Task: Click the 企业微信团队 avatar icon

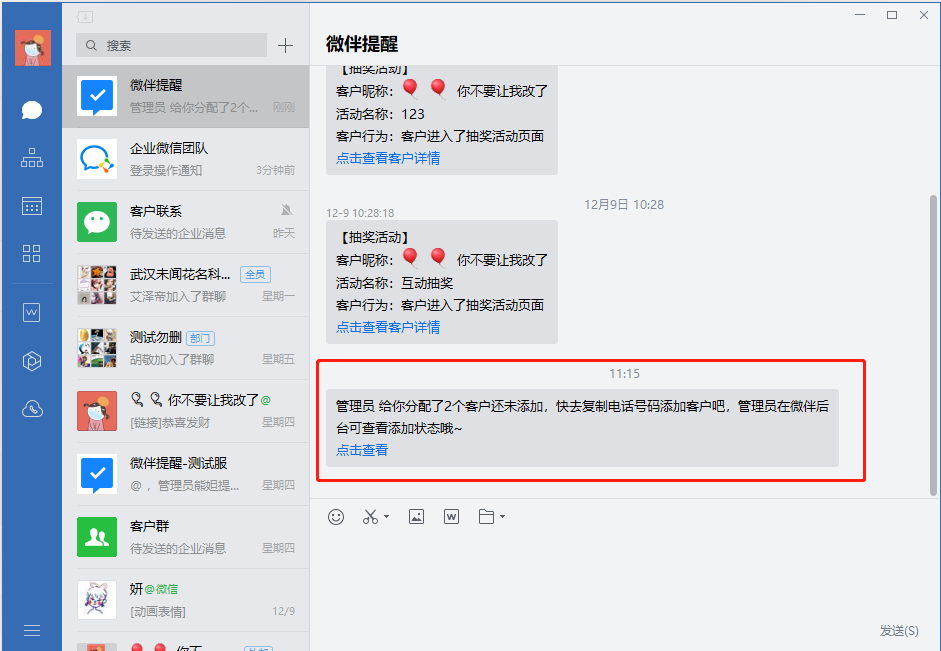Action: pyautogui.click(x=97, y=159)
